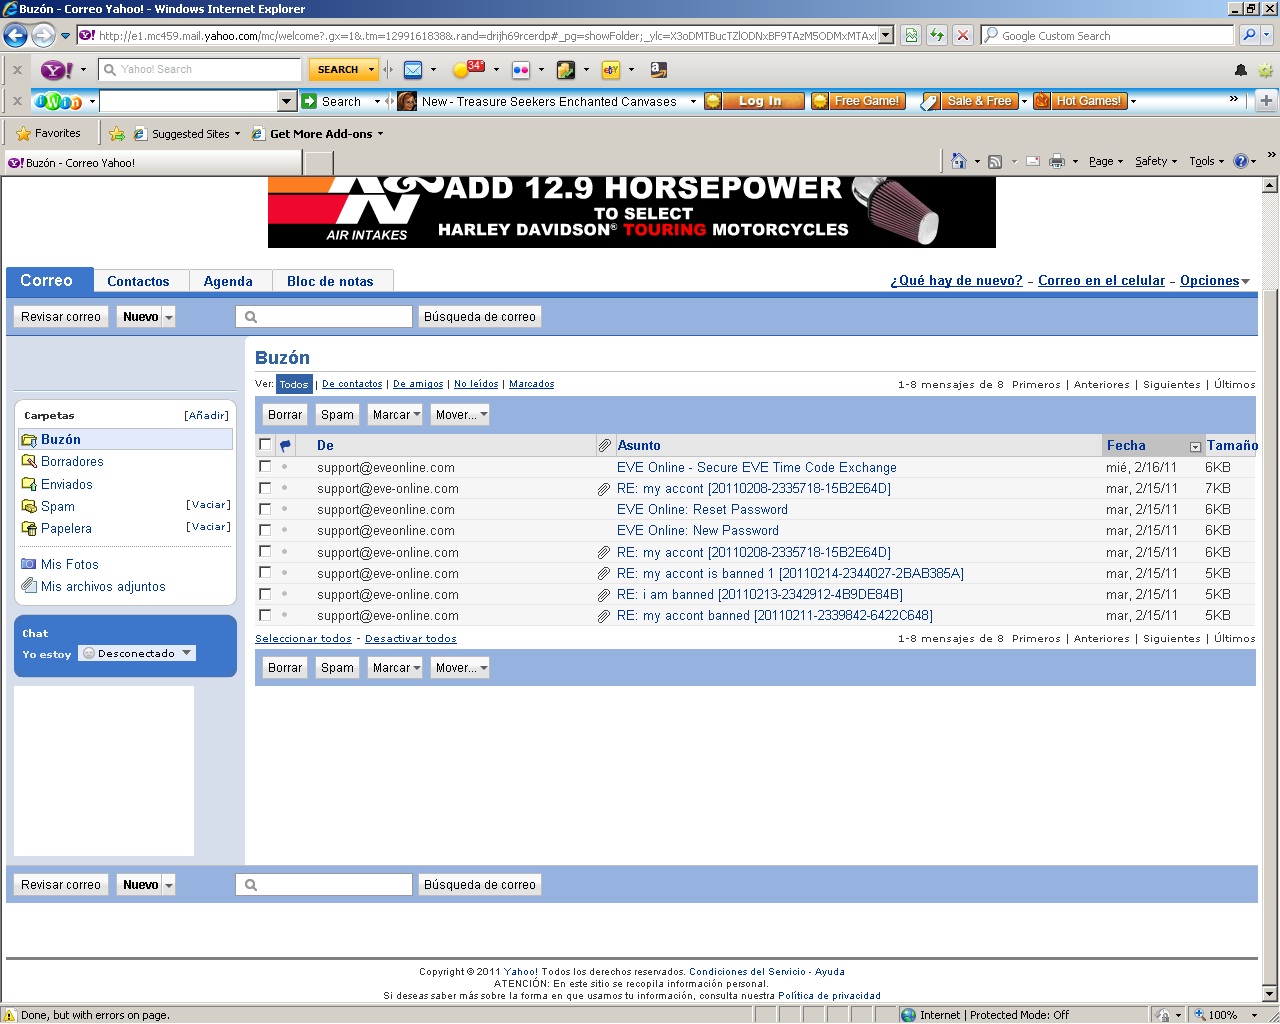
Task: Click the Yahoo! Search toolbar input field
Action: pyautogui.click(x=200, y=70)
